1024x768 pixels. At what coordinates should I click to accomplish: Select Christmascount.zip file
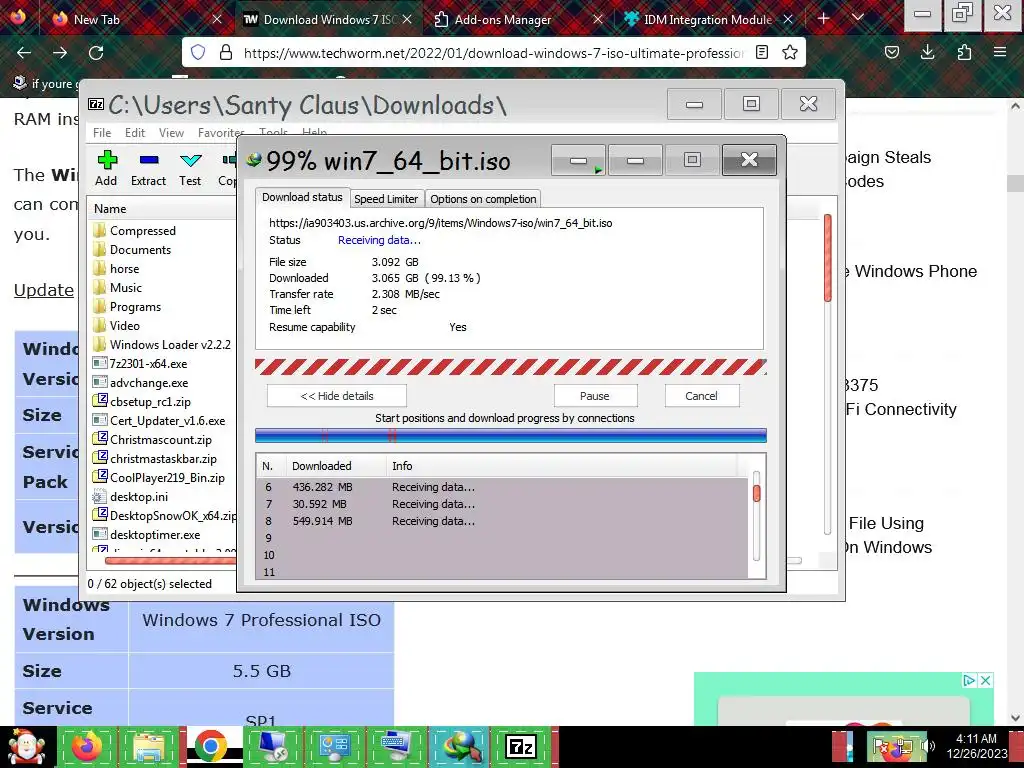(161, 440)
